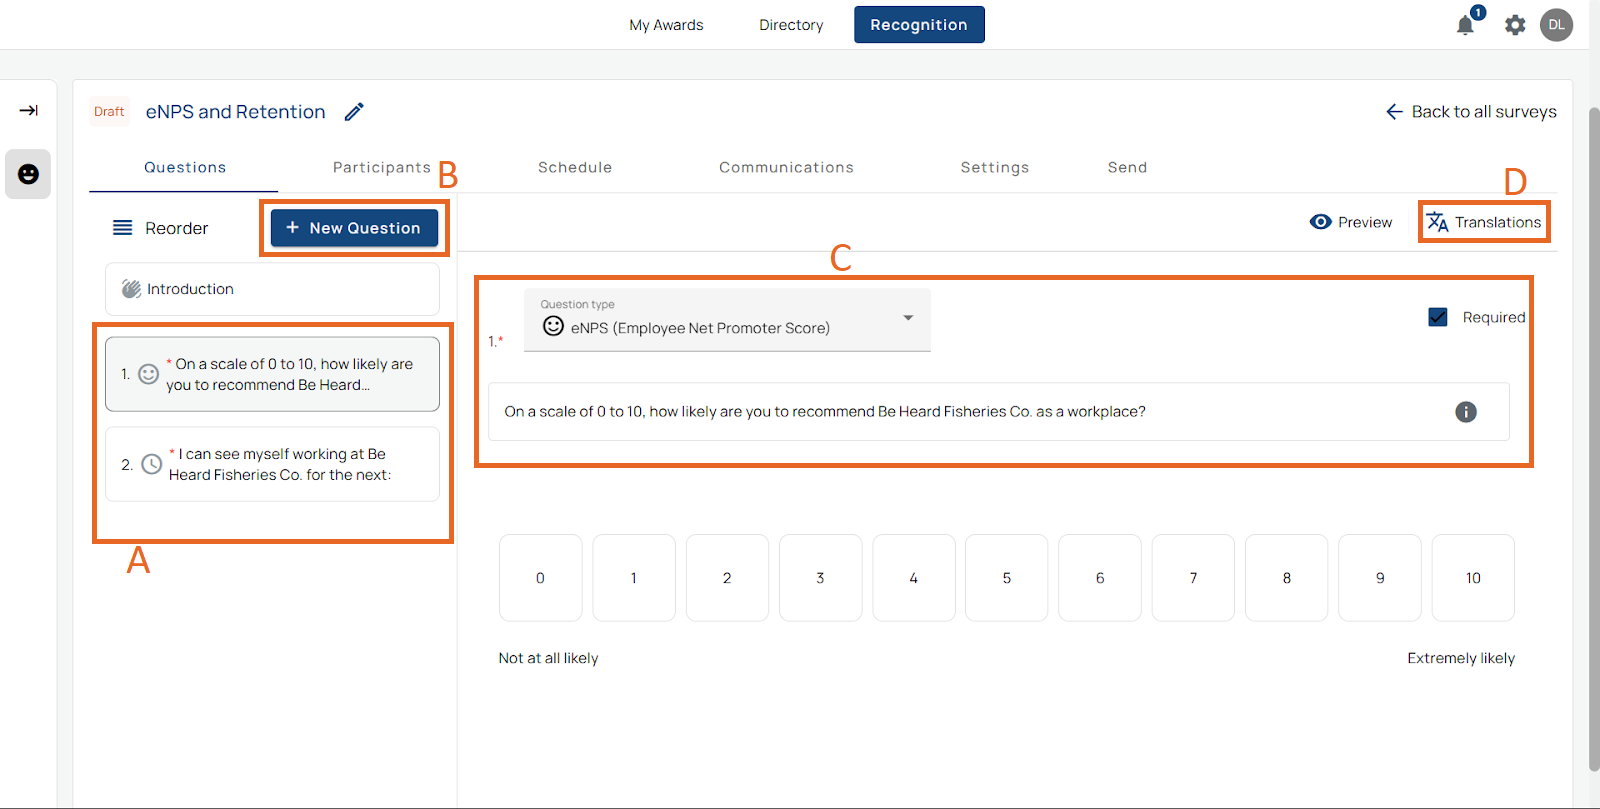The width and height of the screenshot is (1600, 809).
Task: Select score 8 on the scale
Action: [x=1287, y=578]
